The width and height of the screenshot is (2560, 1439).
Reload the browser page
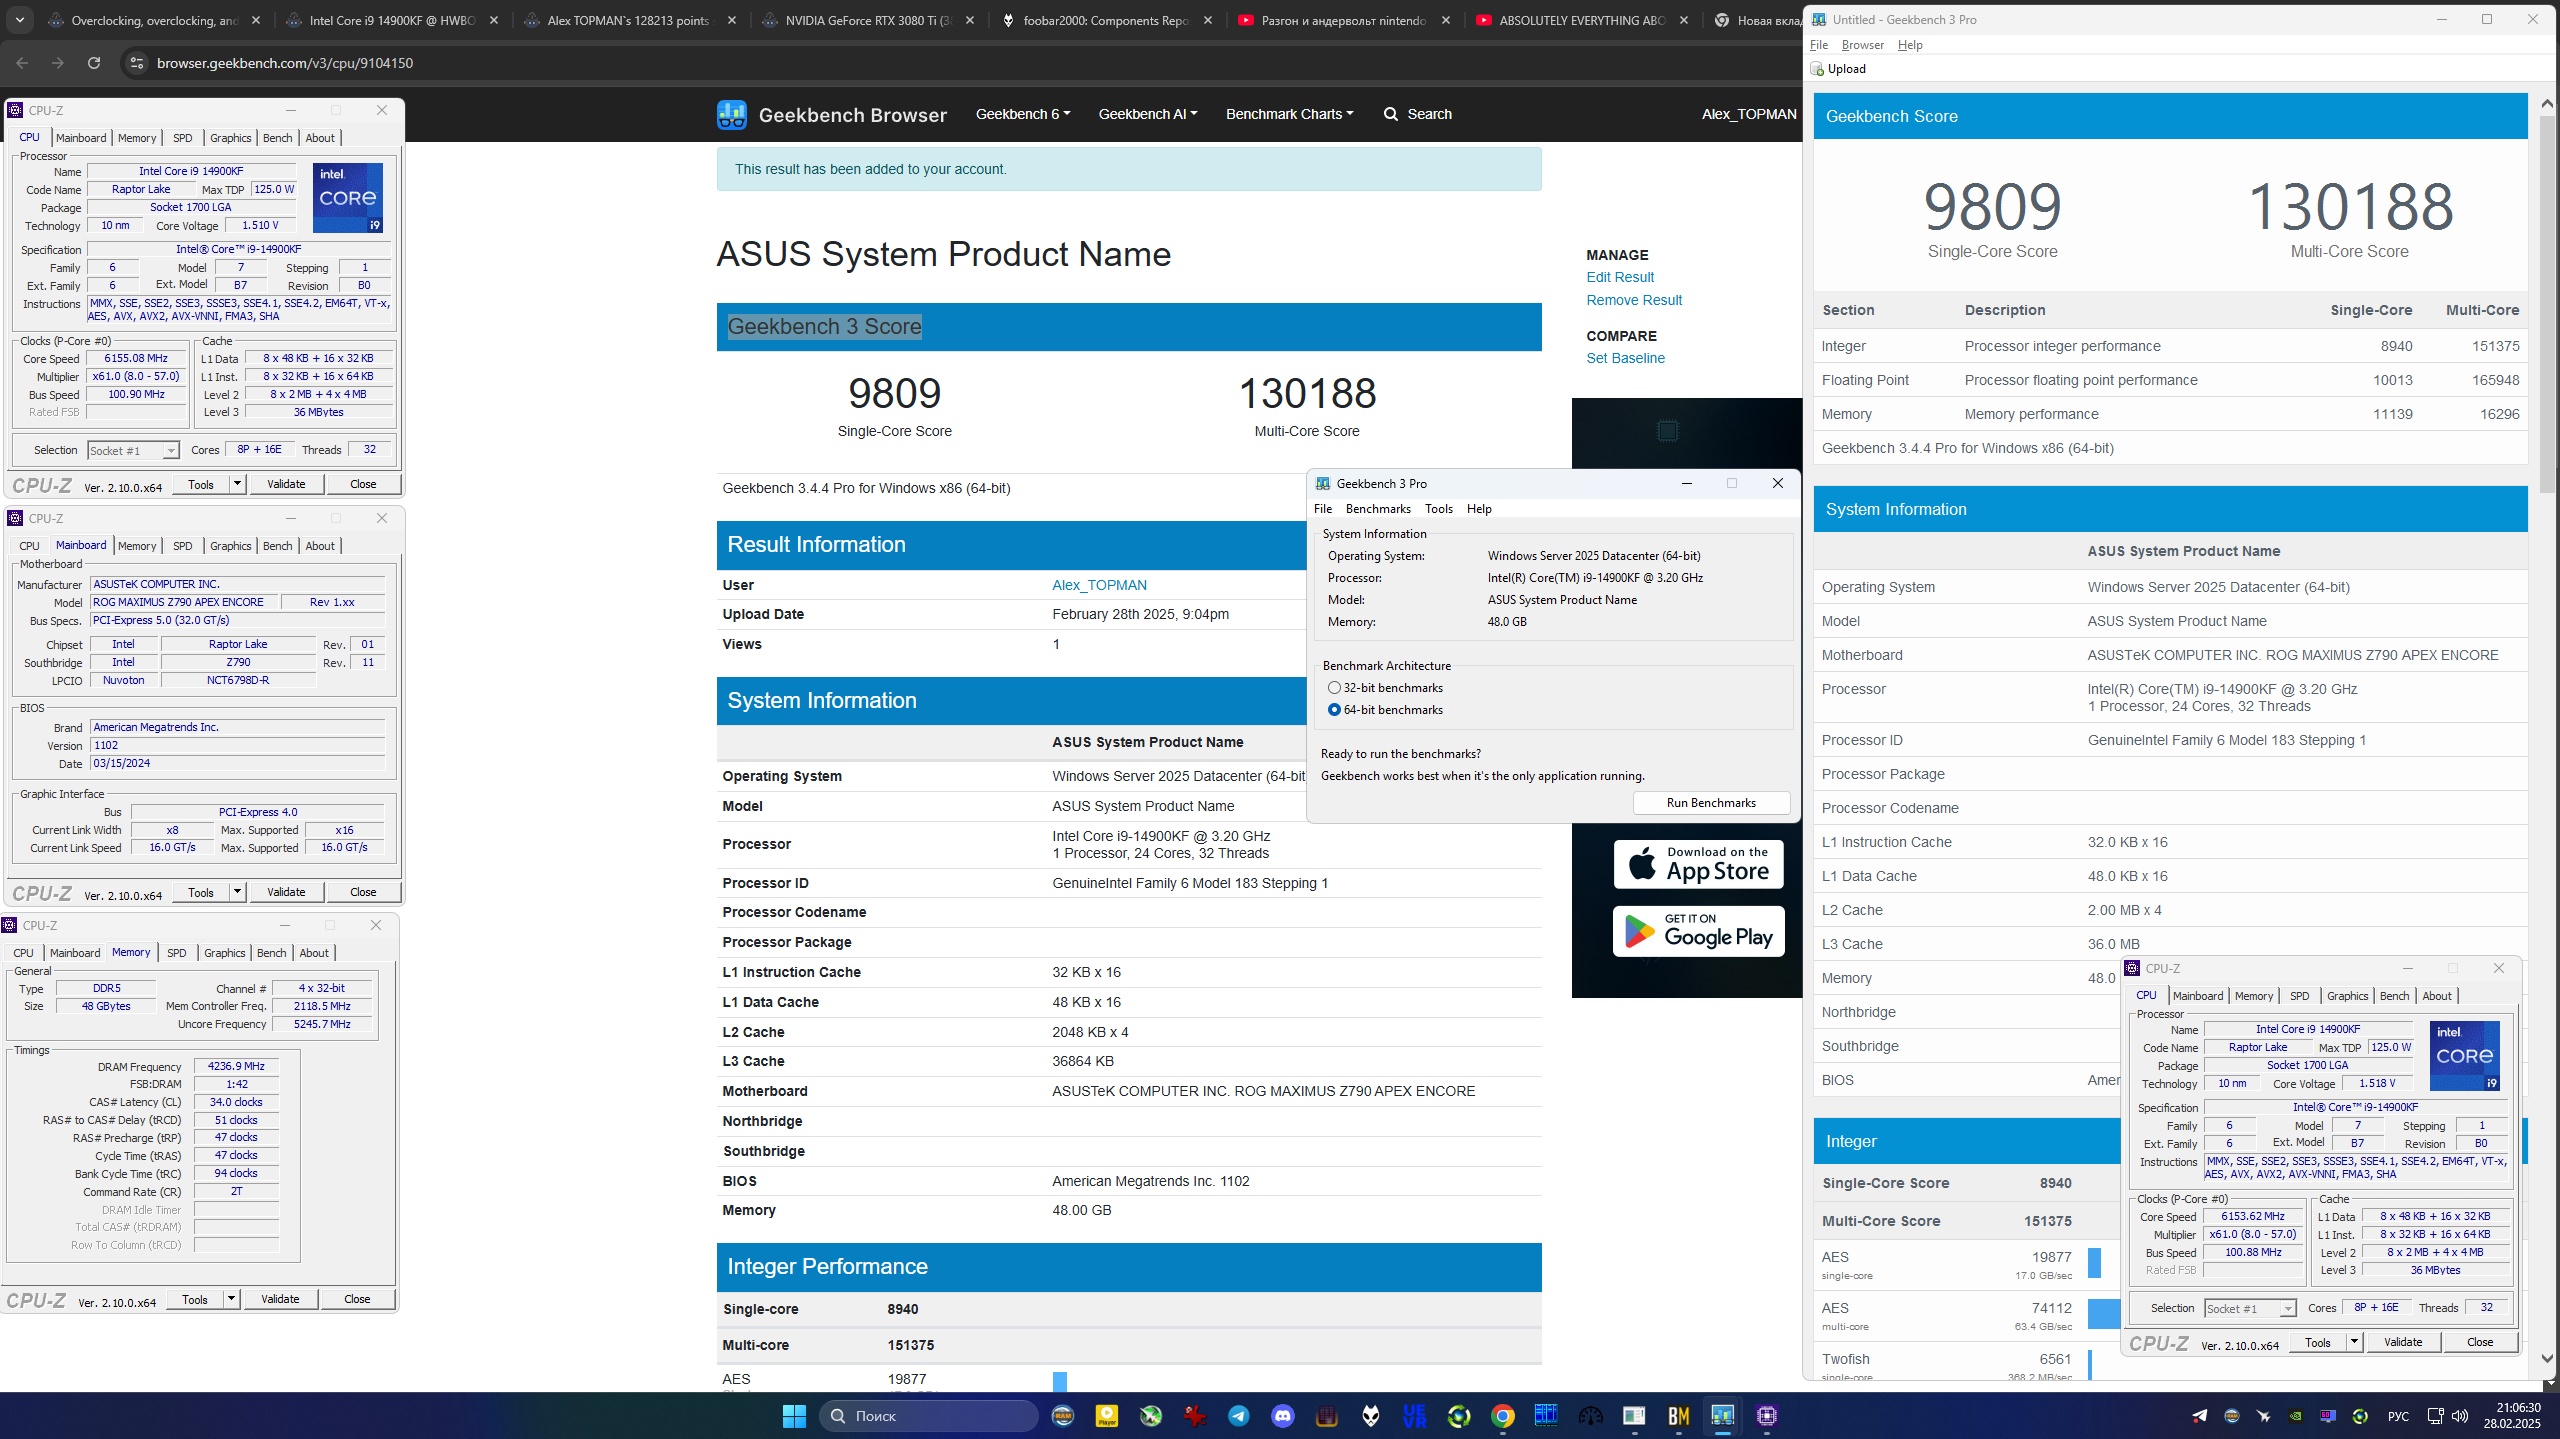click(94, 63)
